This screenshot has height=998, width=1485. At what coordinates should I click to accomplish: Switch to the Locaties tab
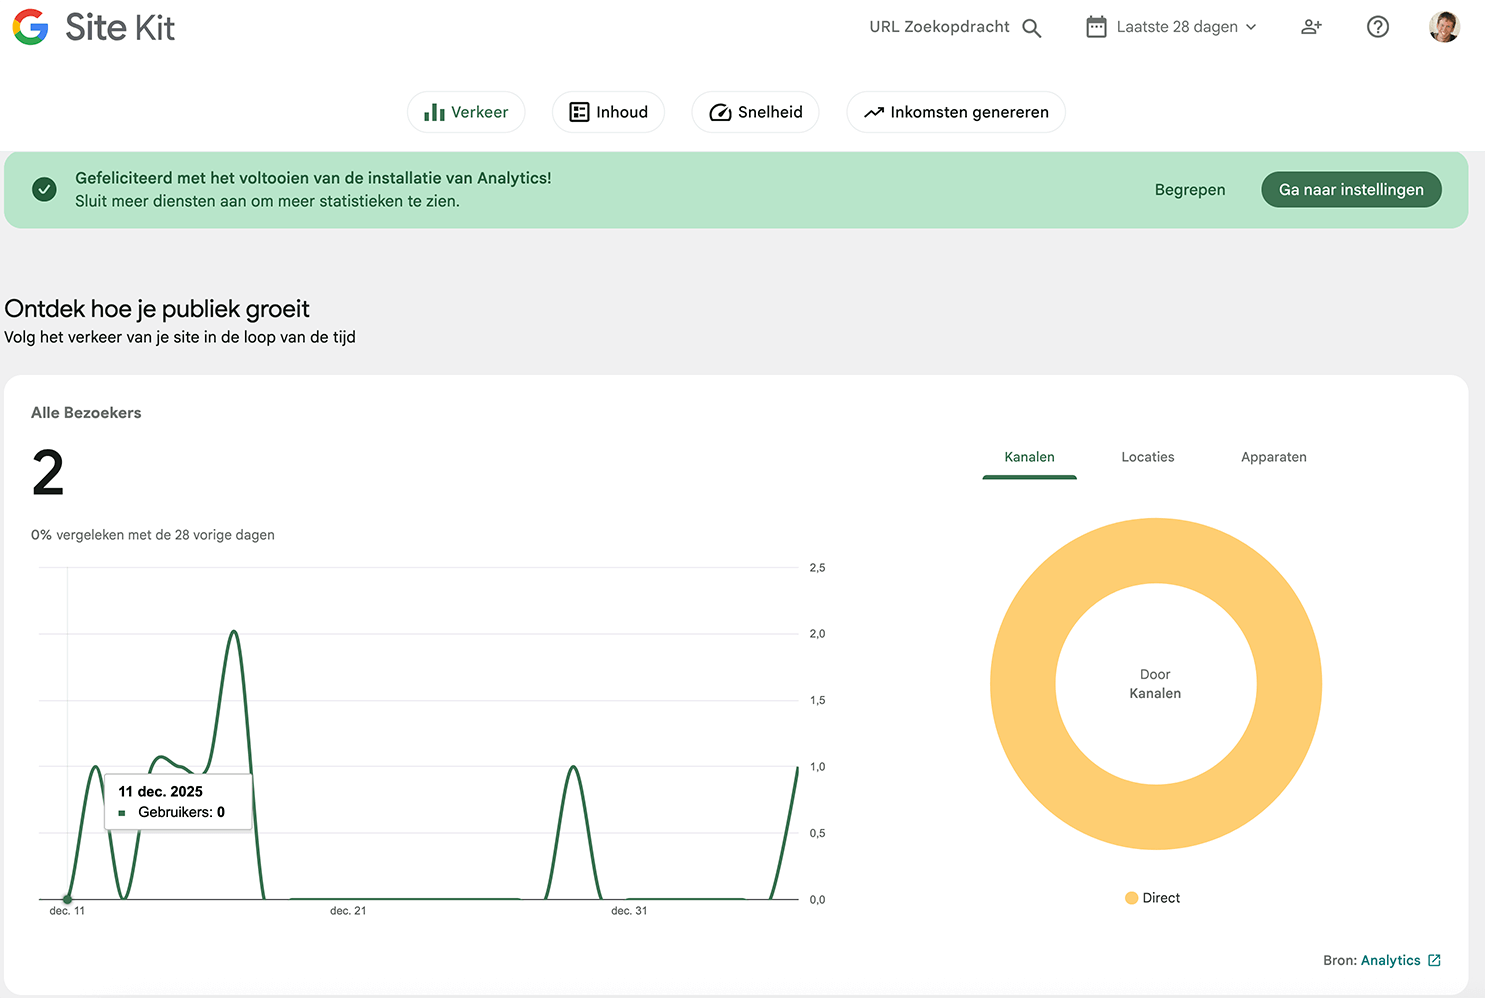1147,457
